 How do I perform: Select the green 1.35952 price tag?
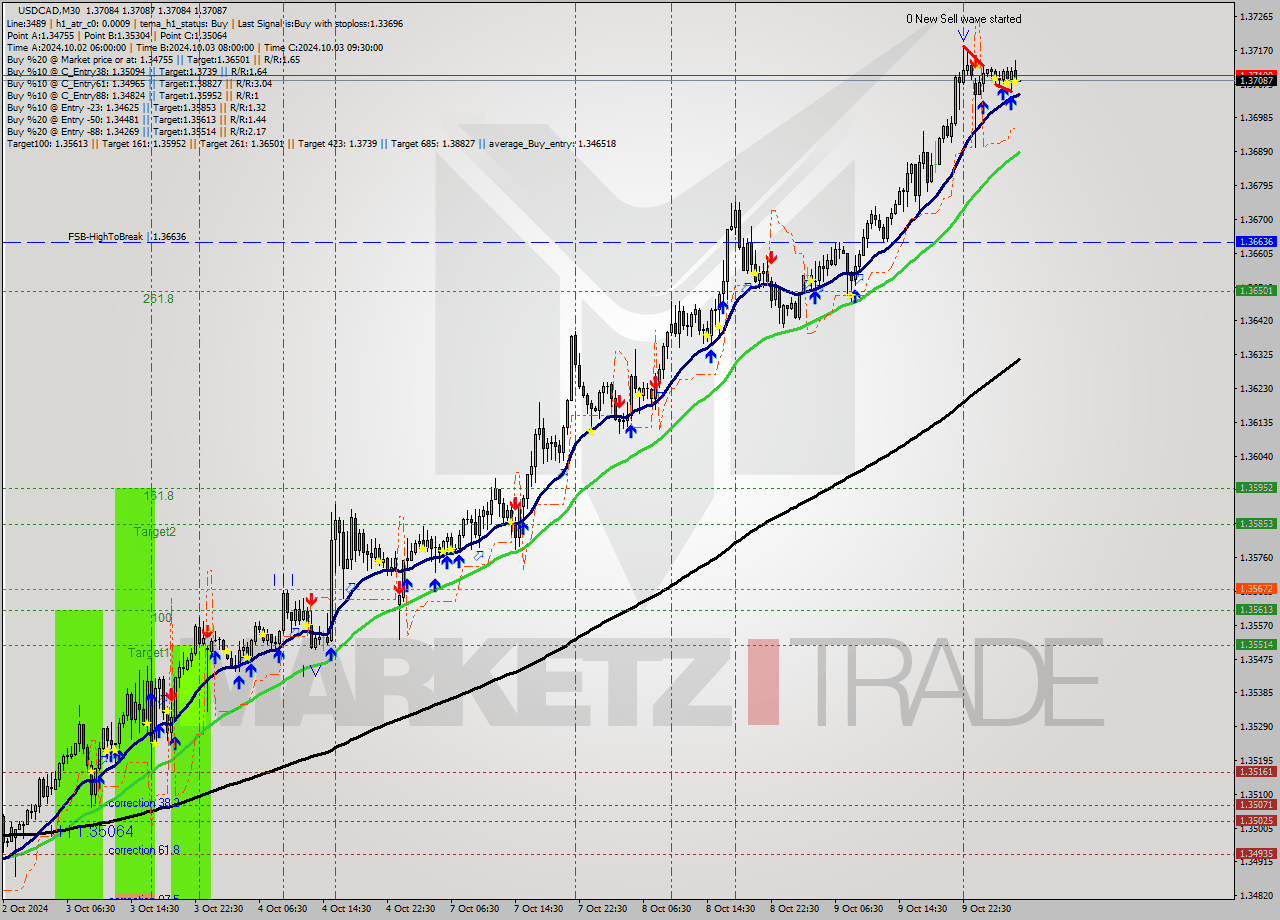click(x=1256, y=488)
